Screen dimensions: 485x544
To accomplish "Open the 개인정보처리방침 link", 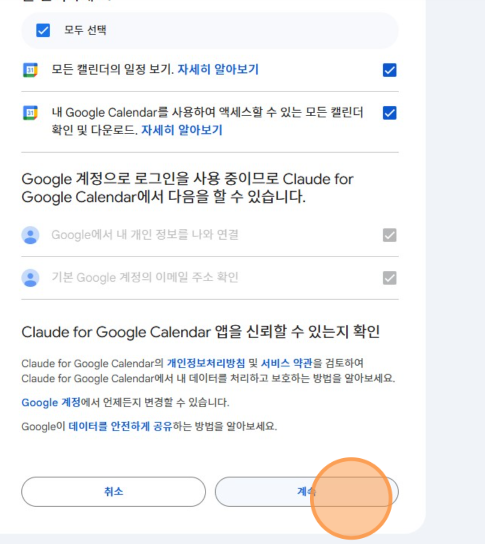I will click(206, 363).
